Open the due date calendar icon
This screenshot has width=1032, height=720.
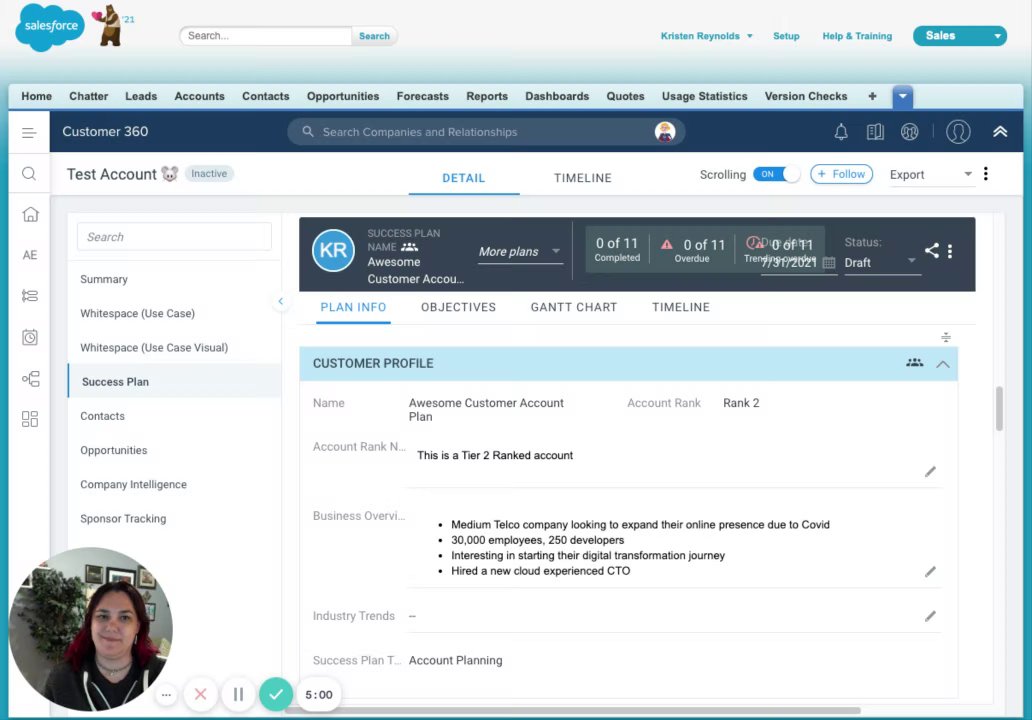(829, 263)
